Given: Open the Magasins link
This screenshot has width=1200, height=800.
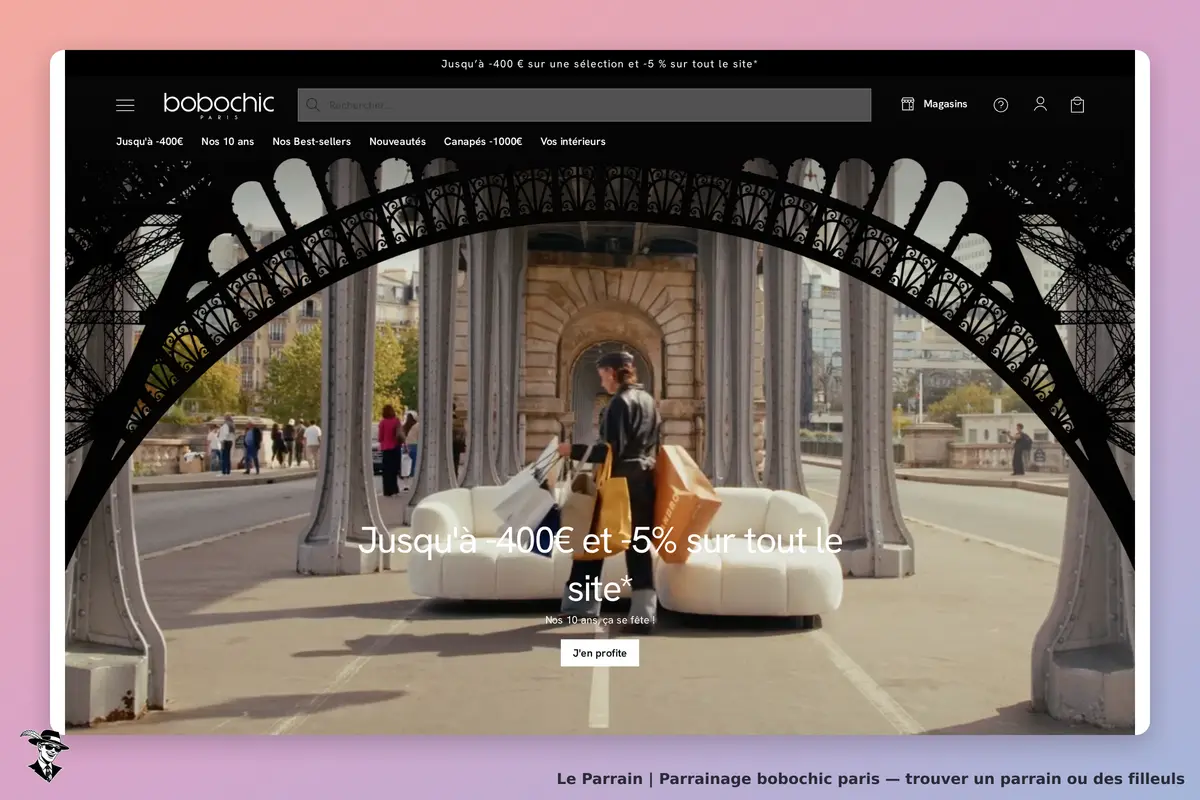Looking at the screenshot, I should (945, 104).
